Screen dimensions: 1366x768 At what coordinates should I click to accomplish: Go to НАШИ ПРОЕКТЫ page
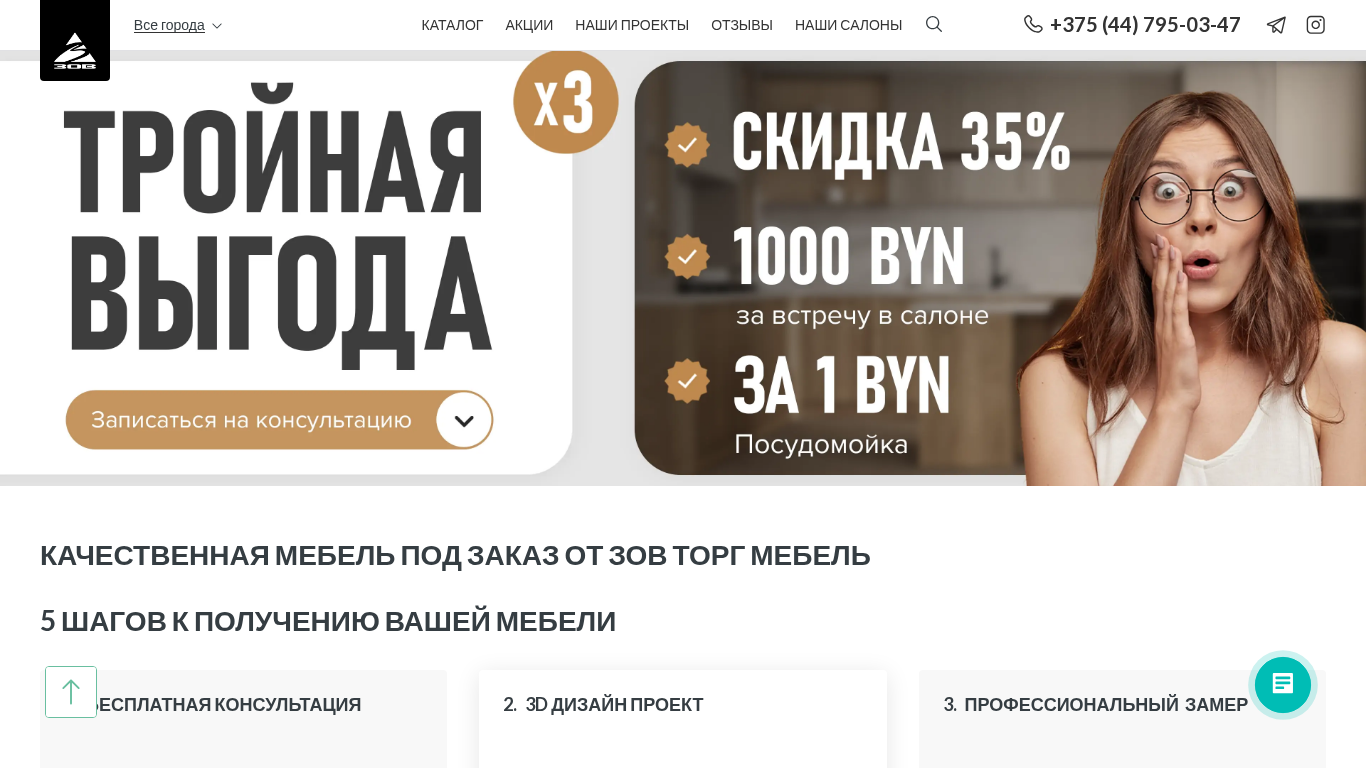[x=632, y=25]
